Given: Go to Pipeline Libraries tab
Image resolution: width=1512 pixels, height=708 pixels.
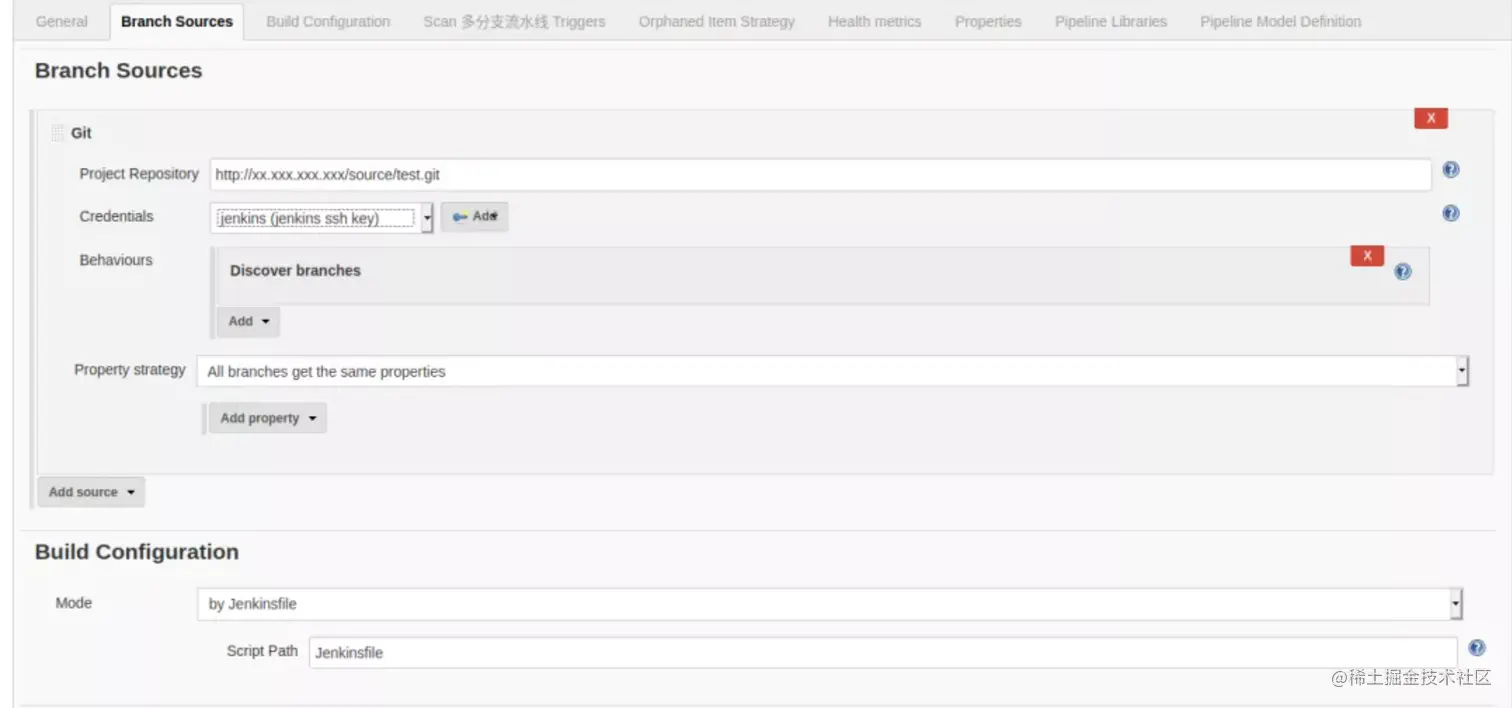Looking at the screenshot, I should click(x=1111, y=21).
